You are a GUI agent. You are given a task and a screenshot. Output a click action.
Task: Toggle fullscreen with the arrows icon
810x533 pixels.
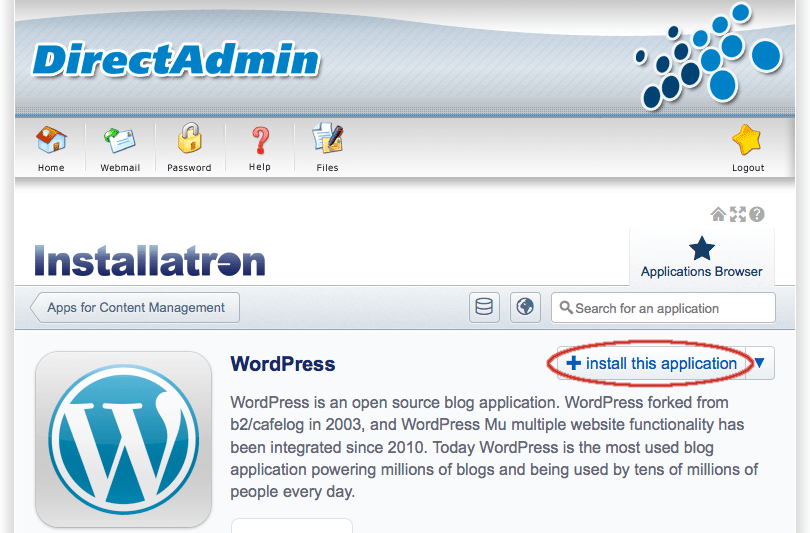pyautogui.click(x=738, y=214)
